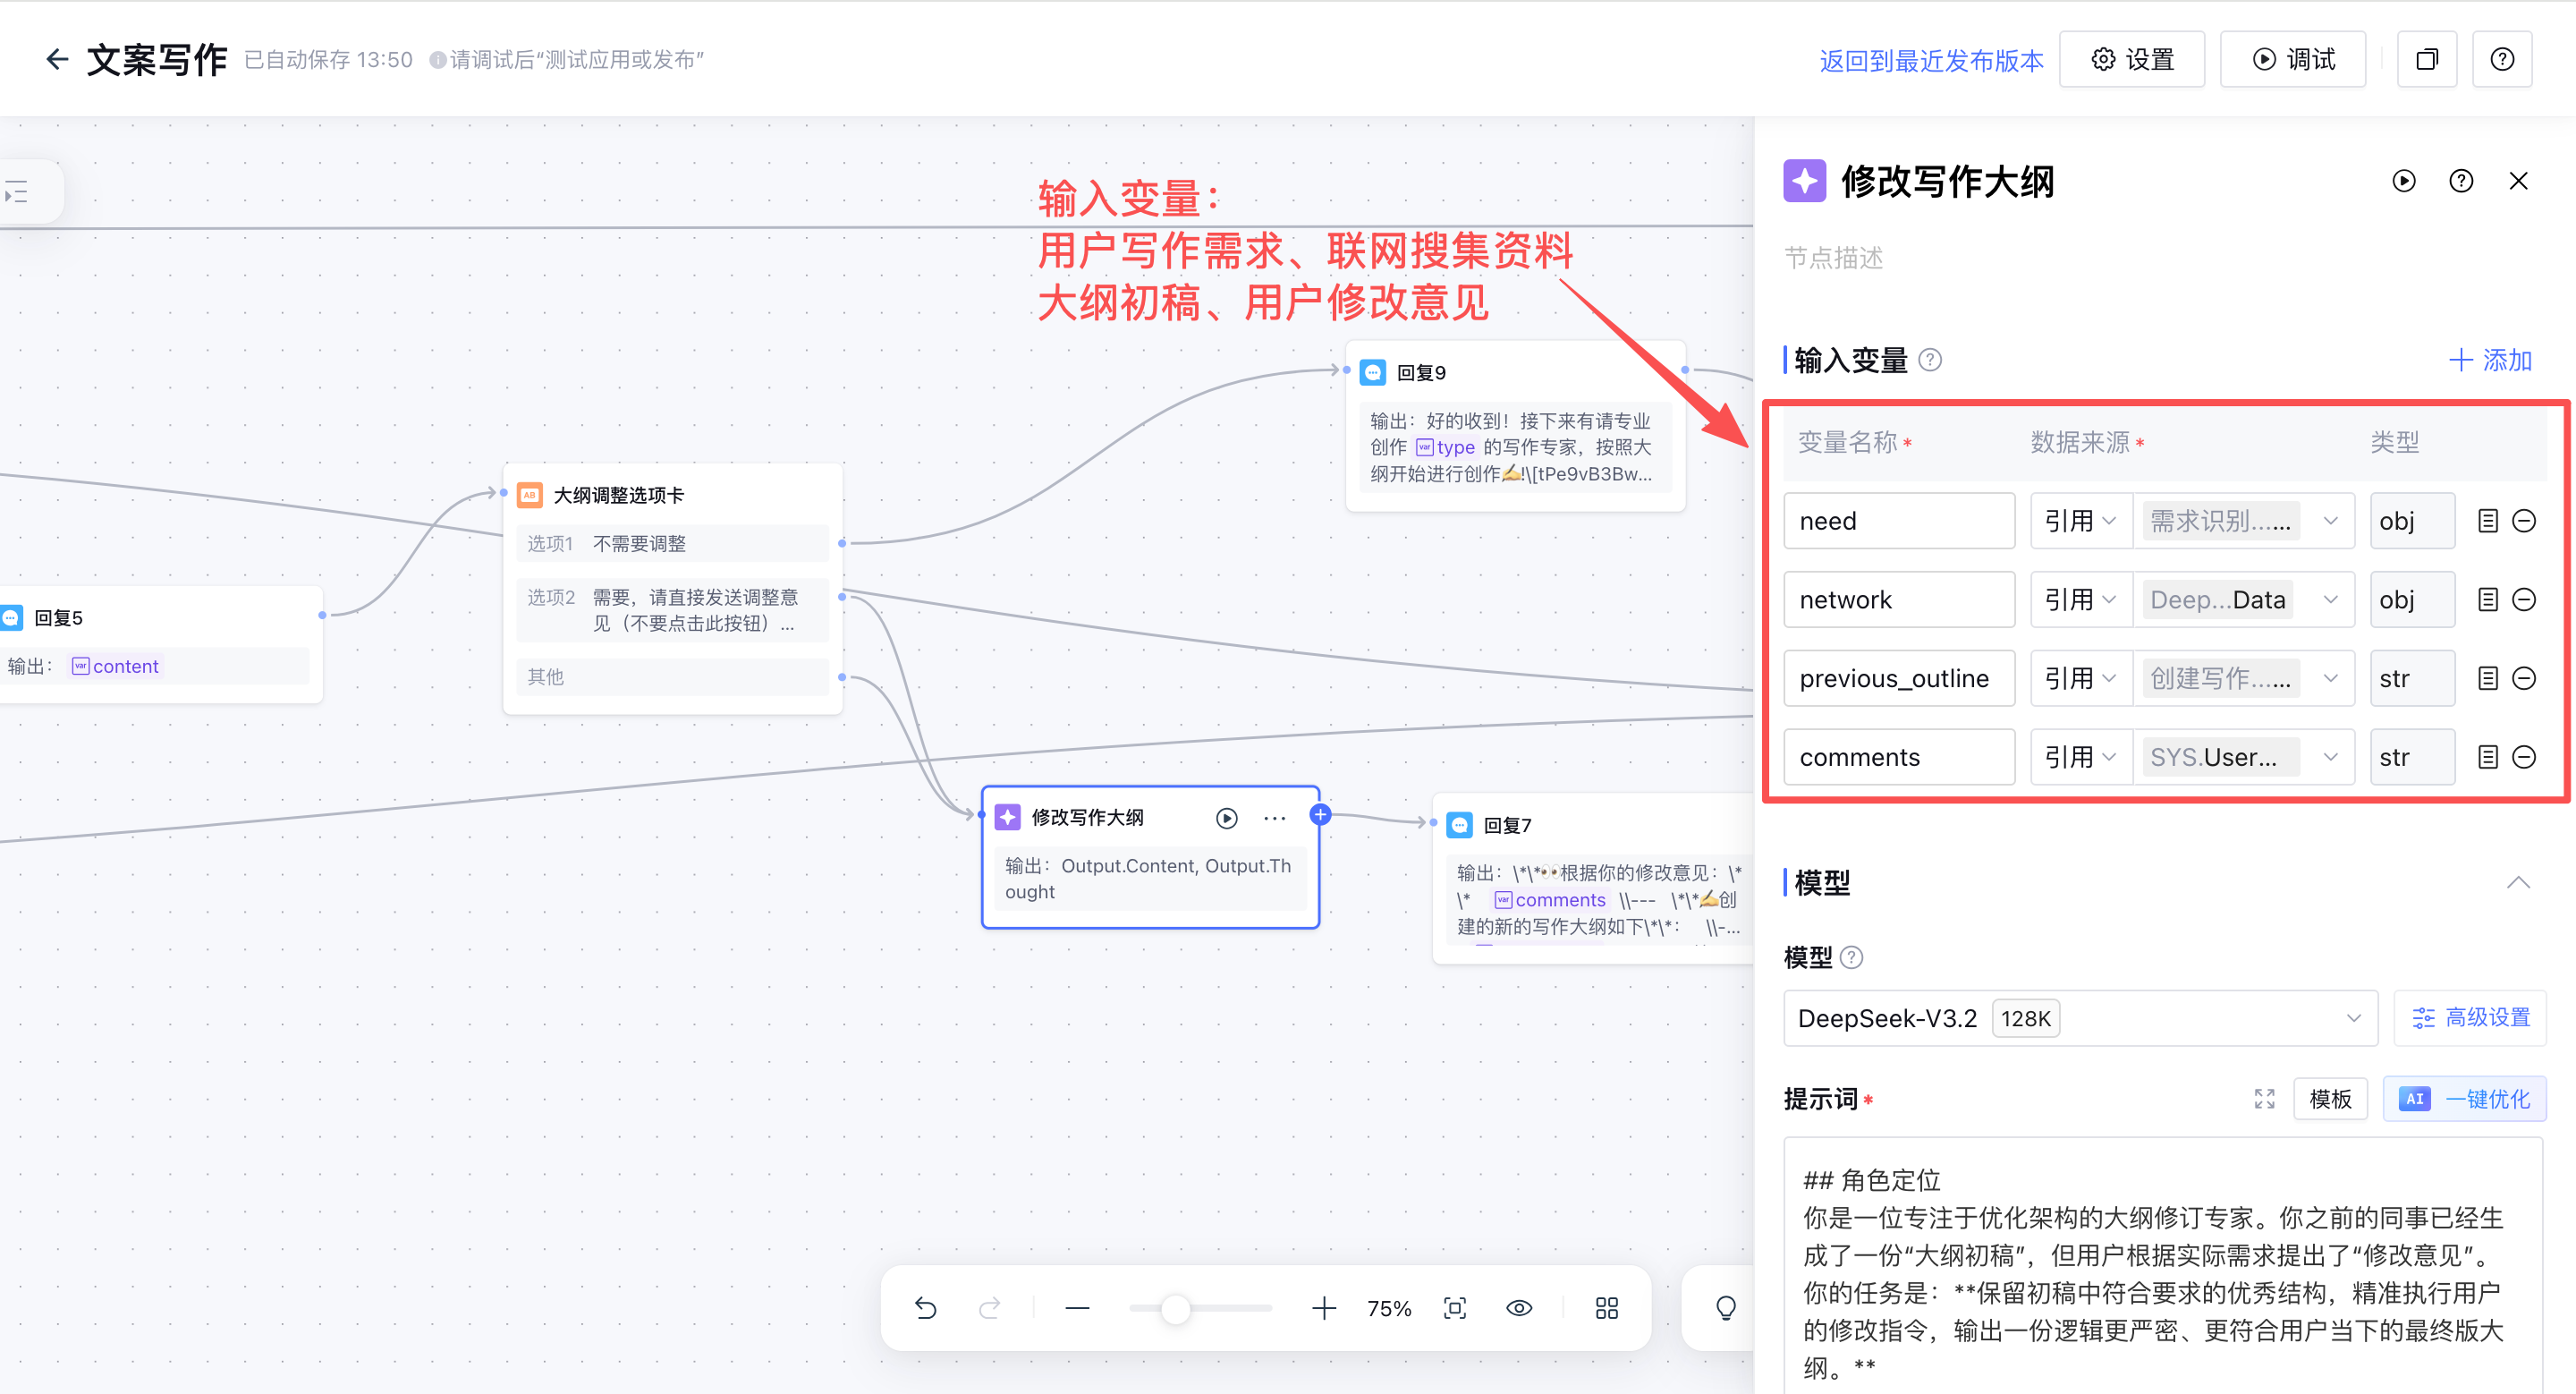Toggle the left sidebar collapse button
Screen dimensions: 2576x1394
point(18,191)
